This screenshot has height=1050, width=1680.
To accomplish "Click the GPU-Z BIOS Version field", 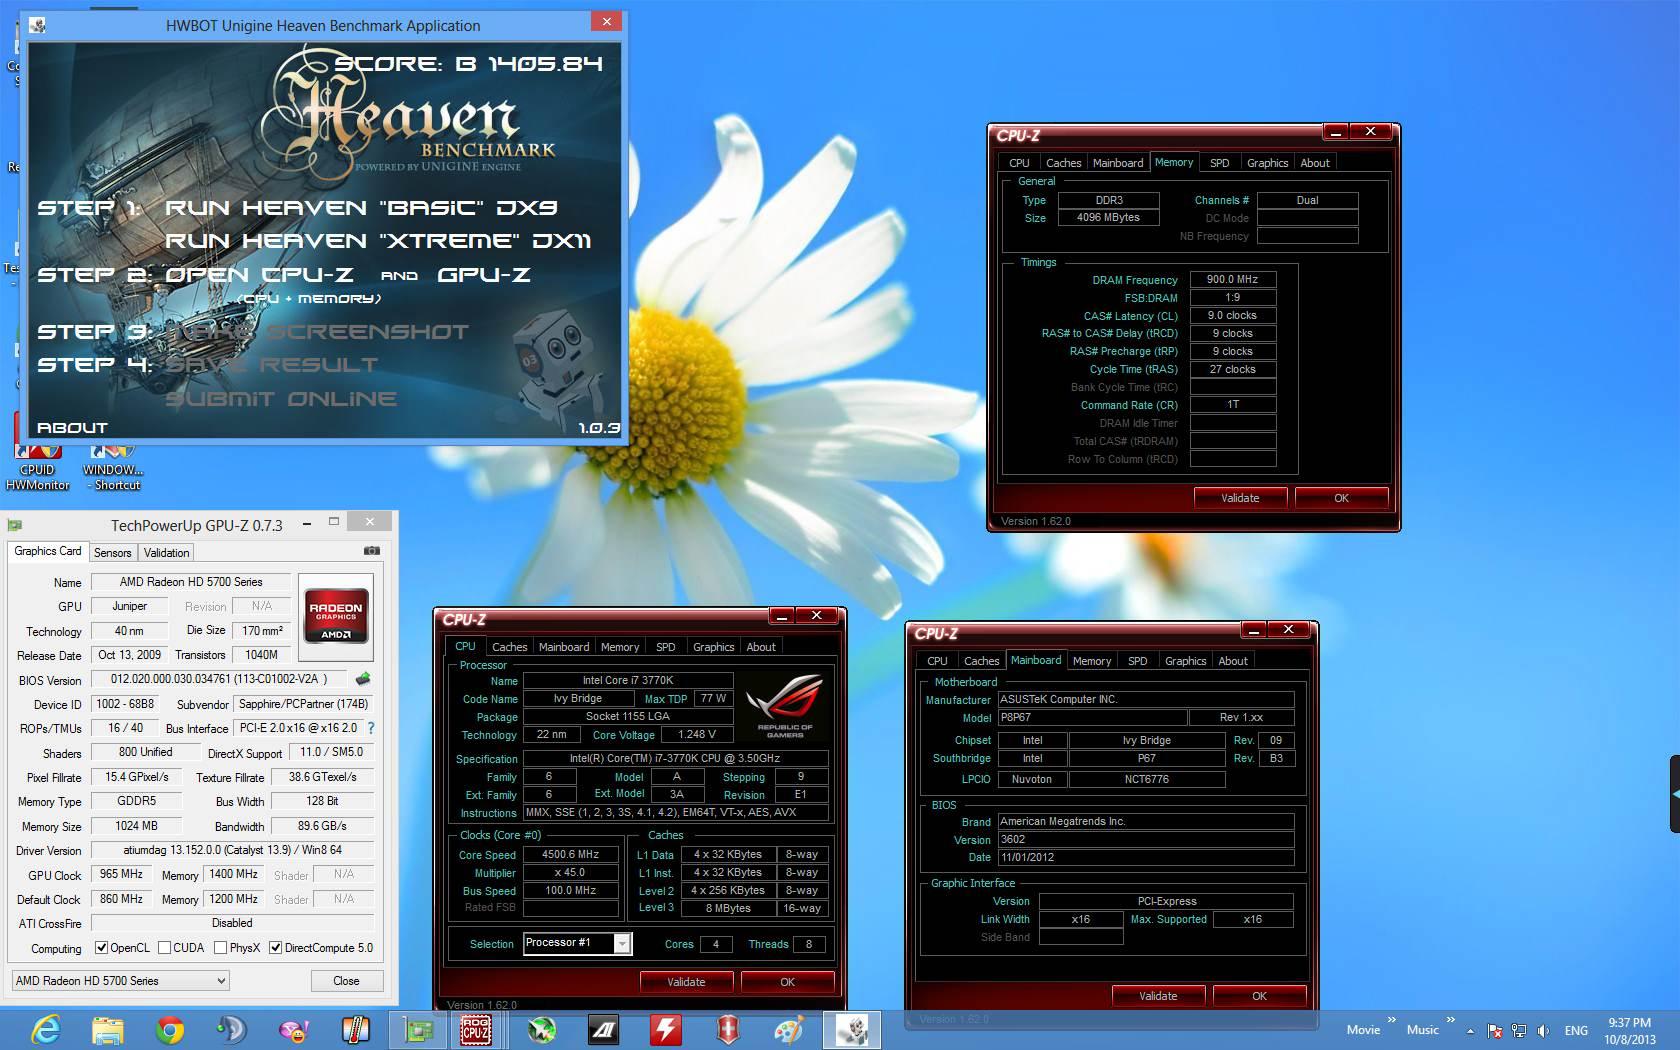I will [221, 679].
